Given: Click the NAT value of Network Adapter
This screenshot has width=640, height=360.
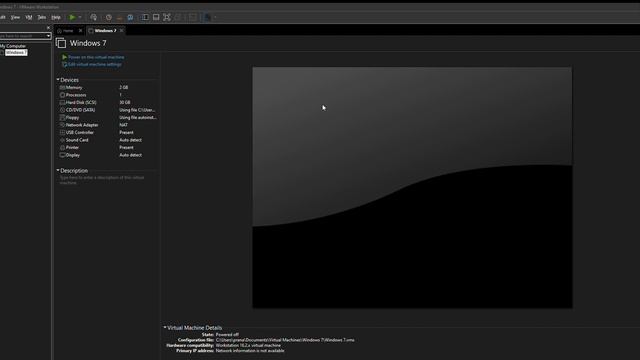Looking at the screenshot, I should (123, 125).
